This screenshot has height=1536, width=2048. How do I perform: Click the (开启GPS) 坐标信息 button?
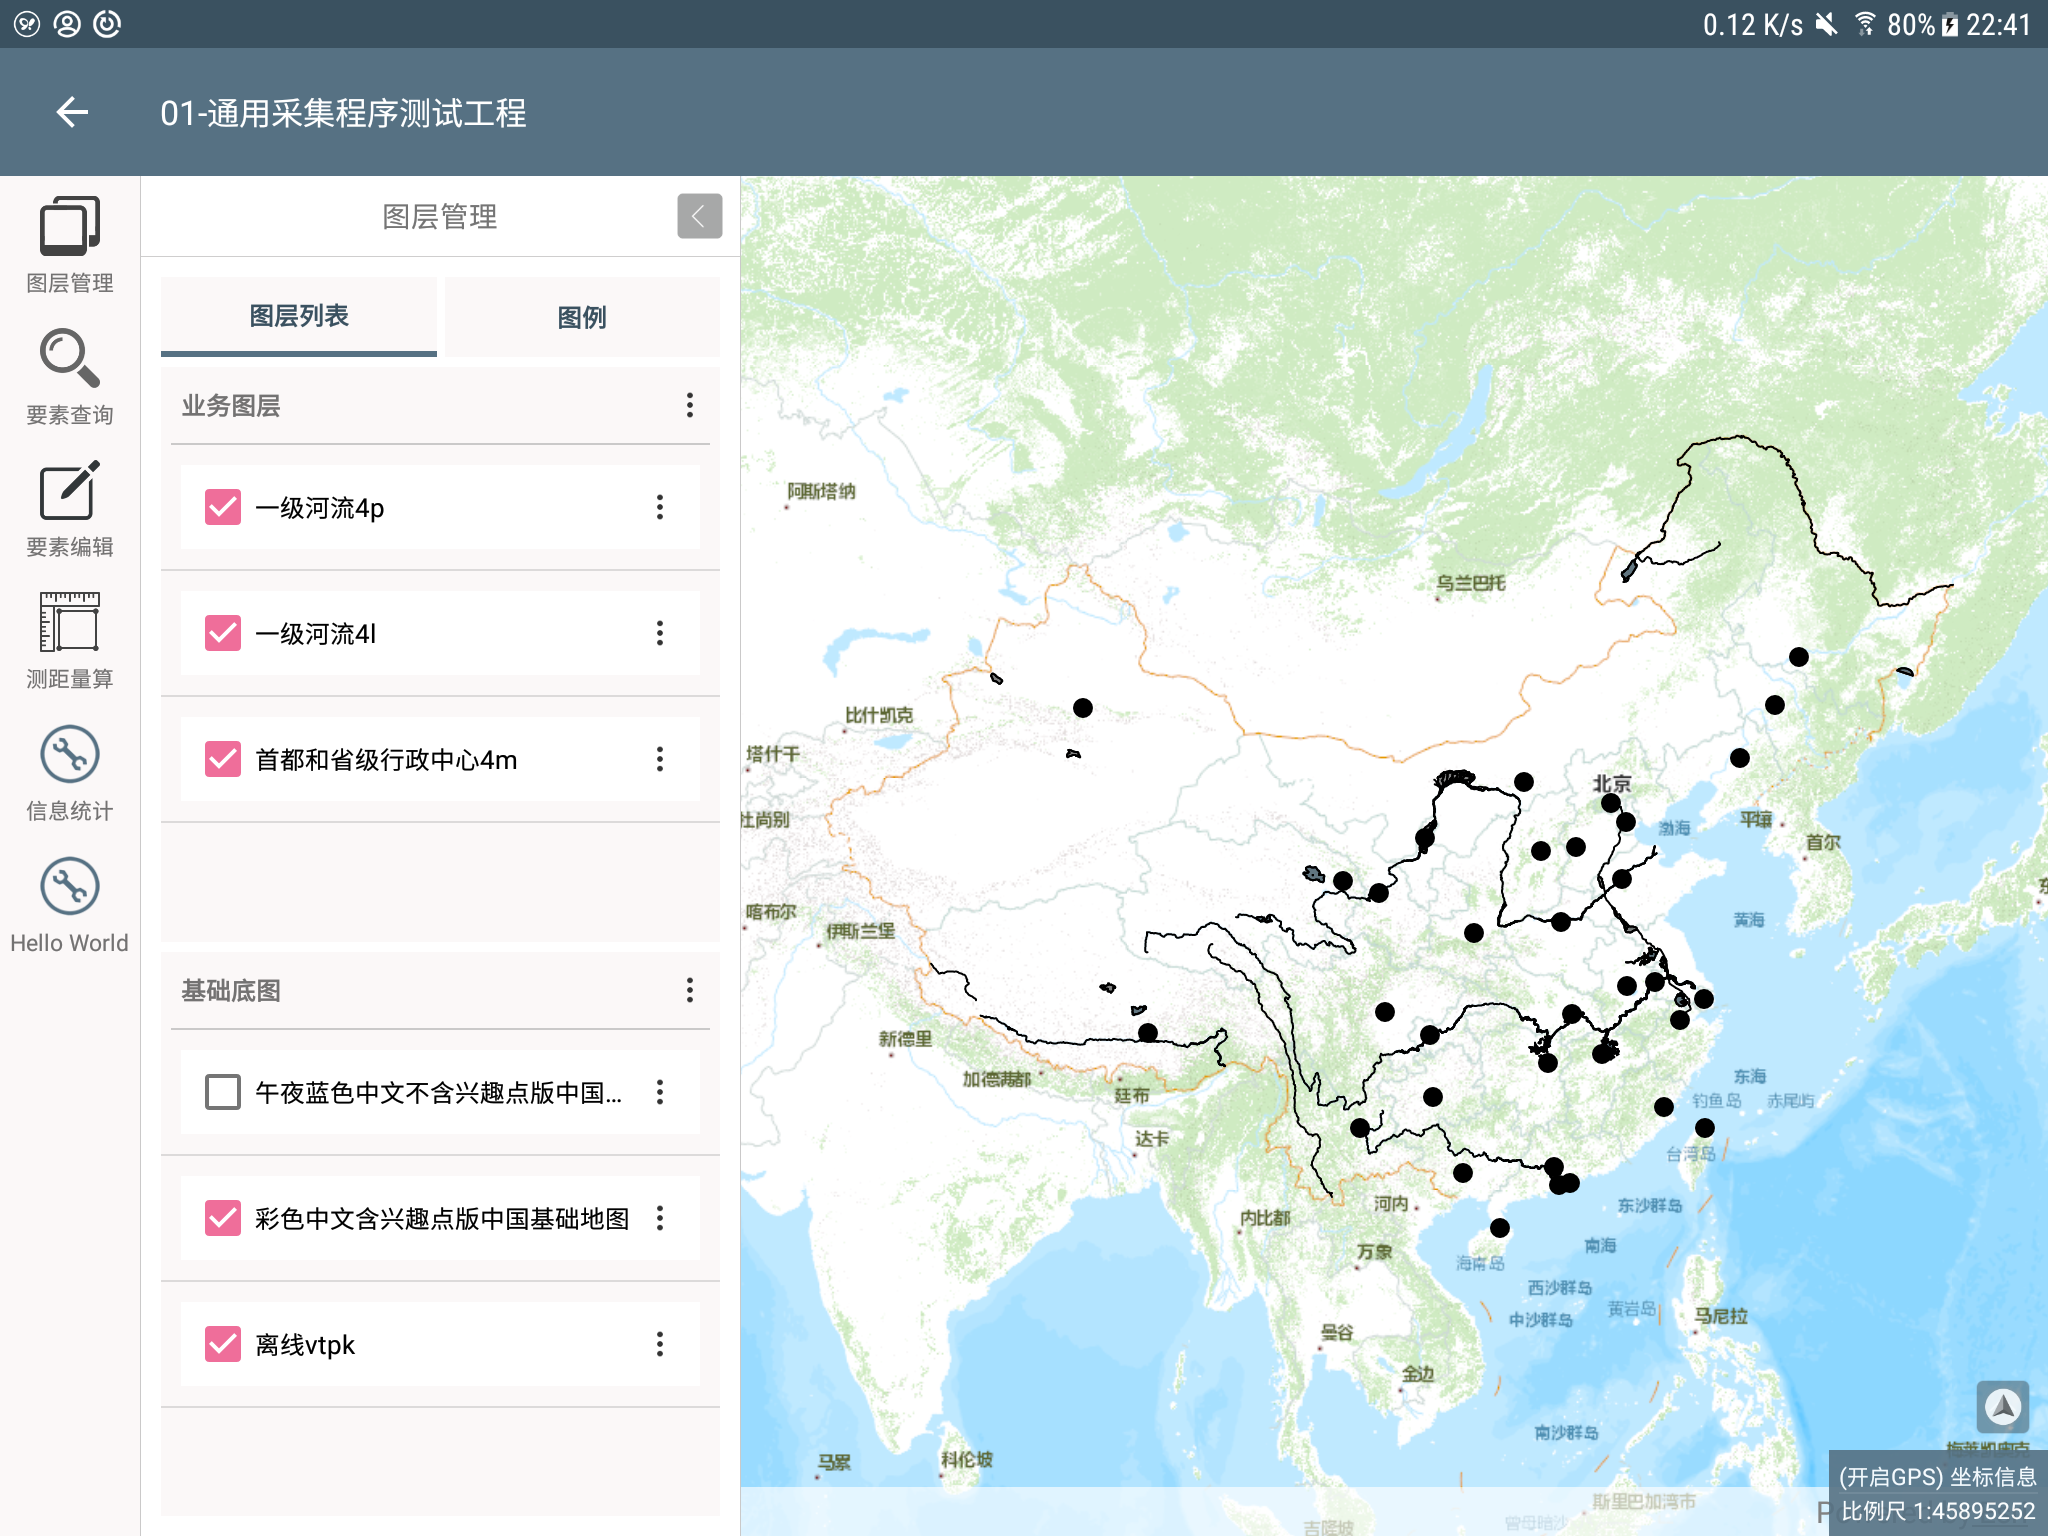click(1937, 1477)
